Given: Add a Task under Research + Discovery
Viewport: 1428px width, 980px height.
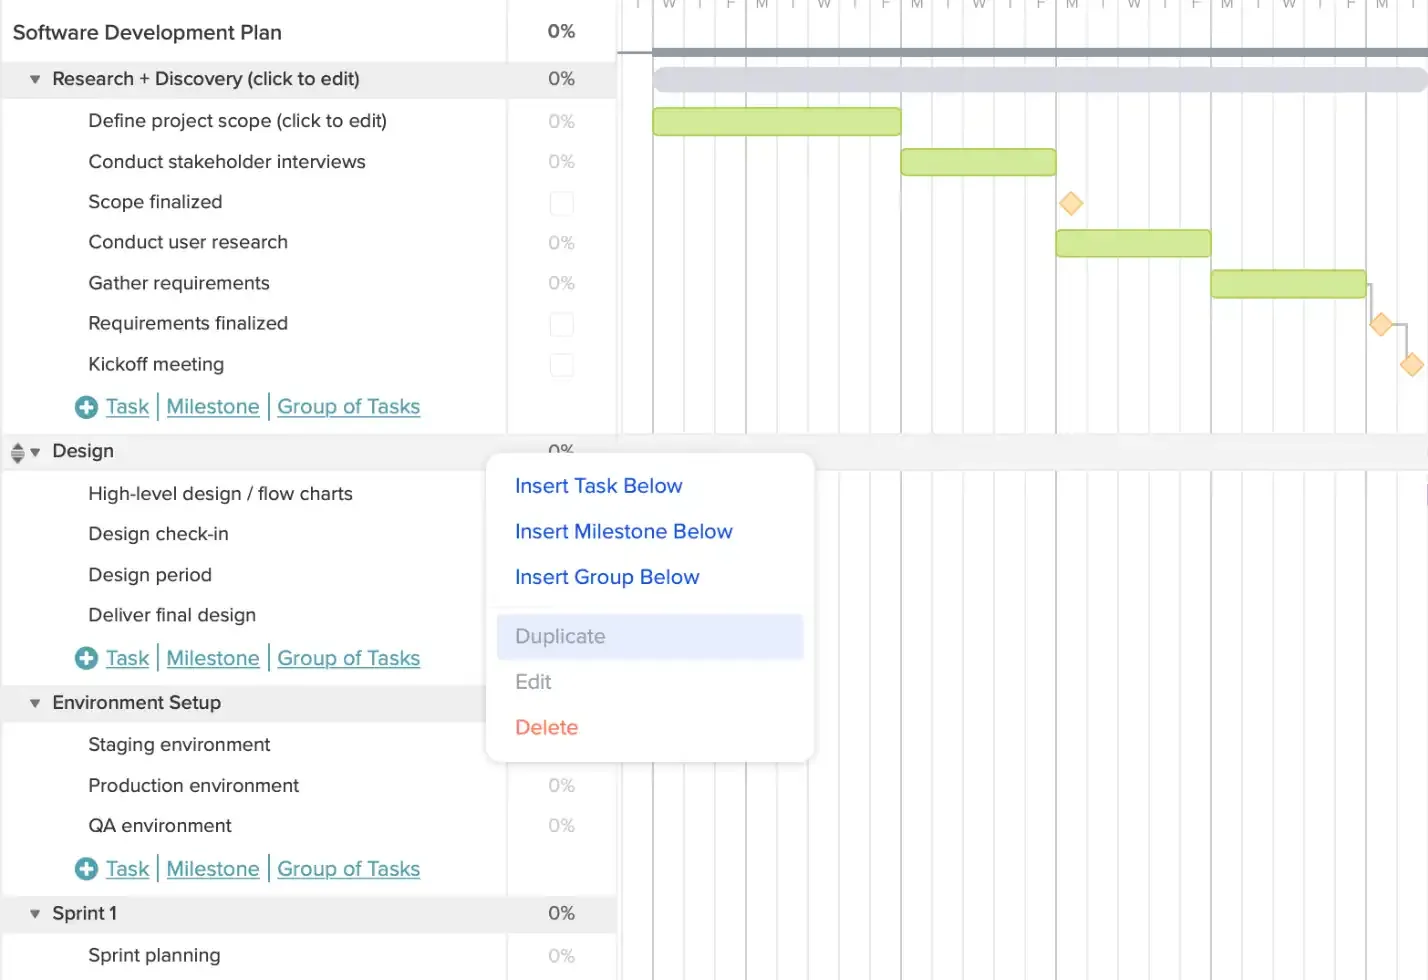Looking at the screenshot, I should (127, 407).
